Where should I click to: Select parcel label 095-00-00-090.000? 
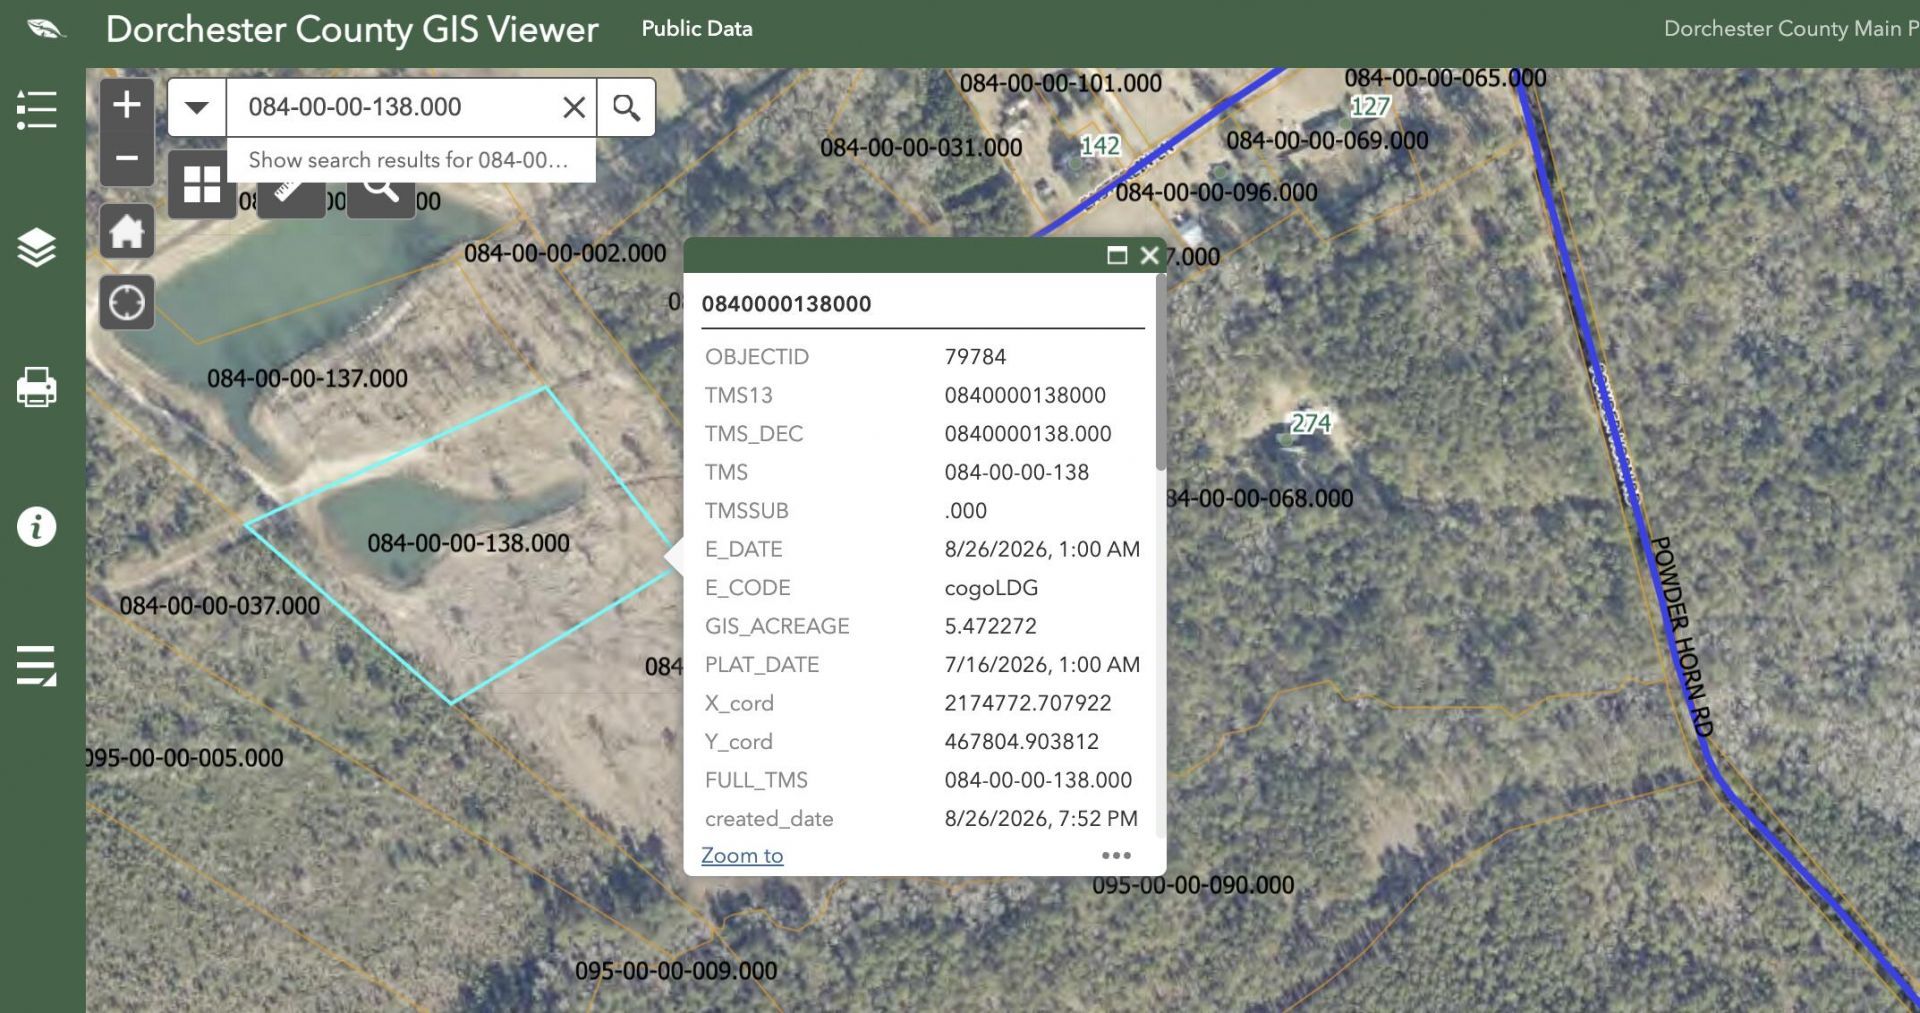tap(1193, 885)
